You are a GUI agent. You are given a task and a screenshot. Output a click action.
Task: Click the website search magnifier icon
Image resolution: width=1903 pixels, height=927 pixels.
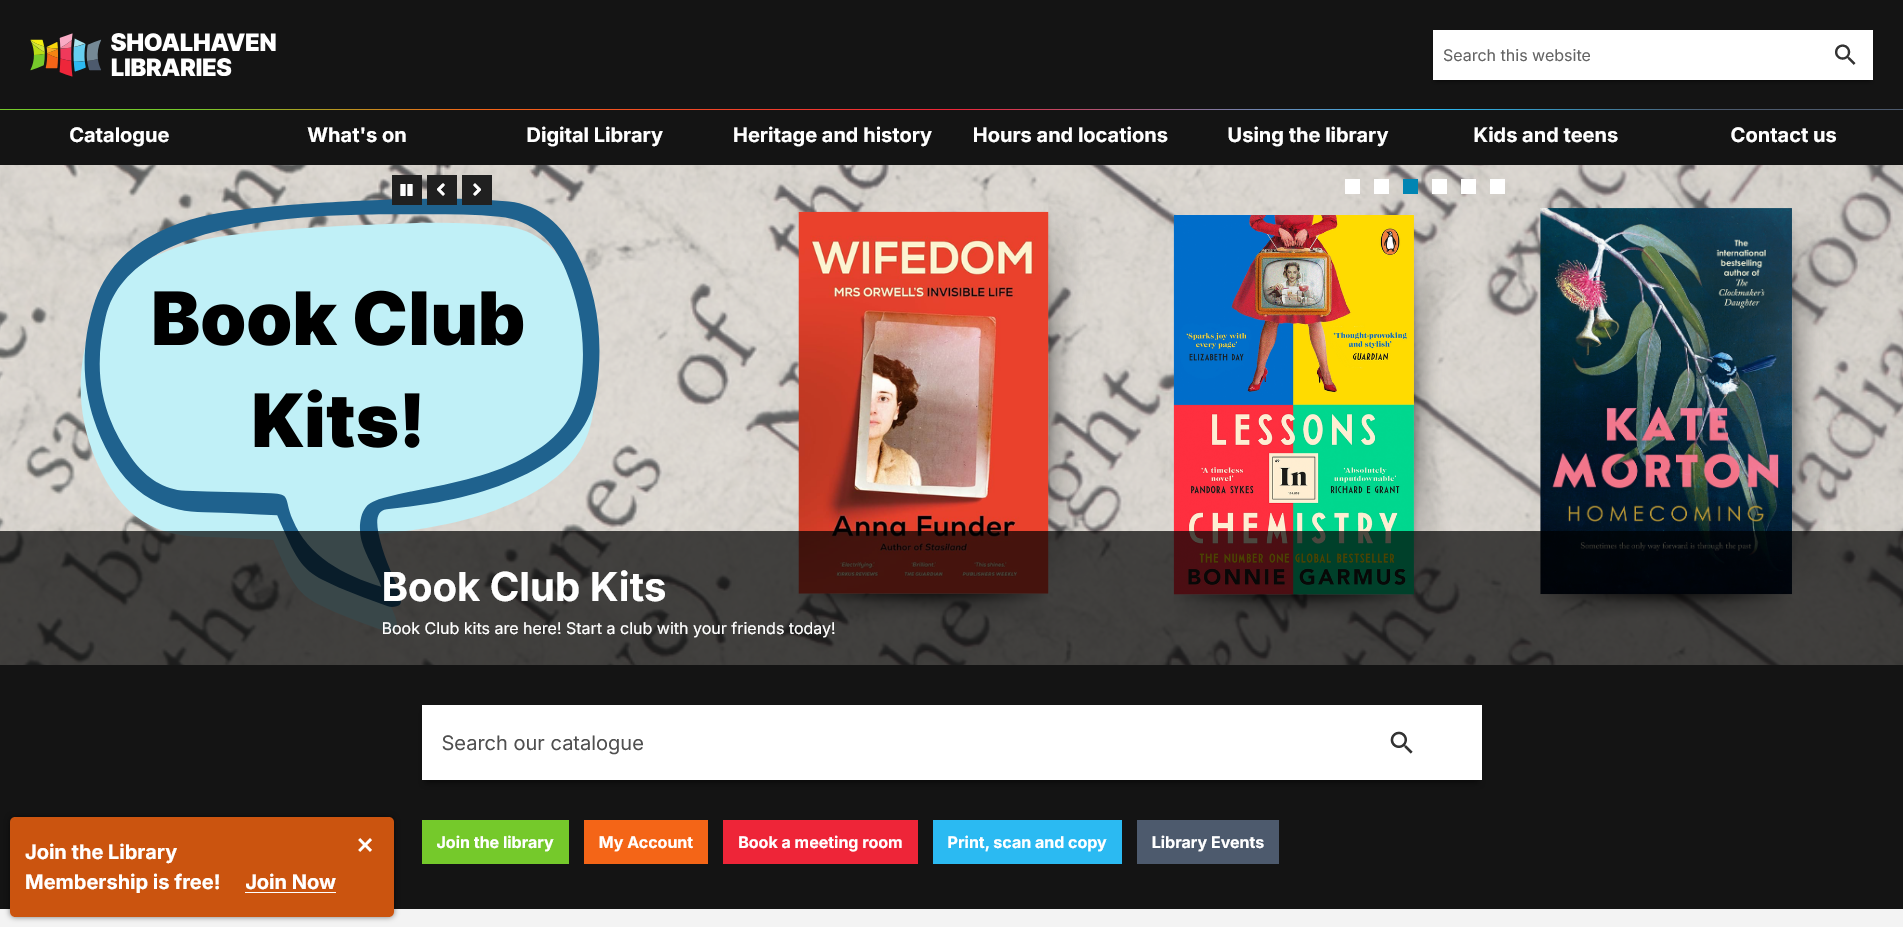click(1845, 55)
